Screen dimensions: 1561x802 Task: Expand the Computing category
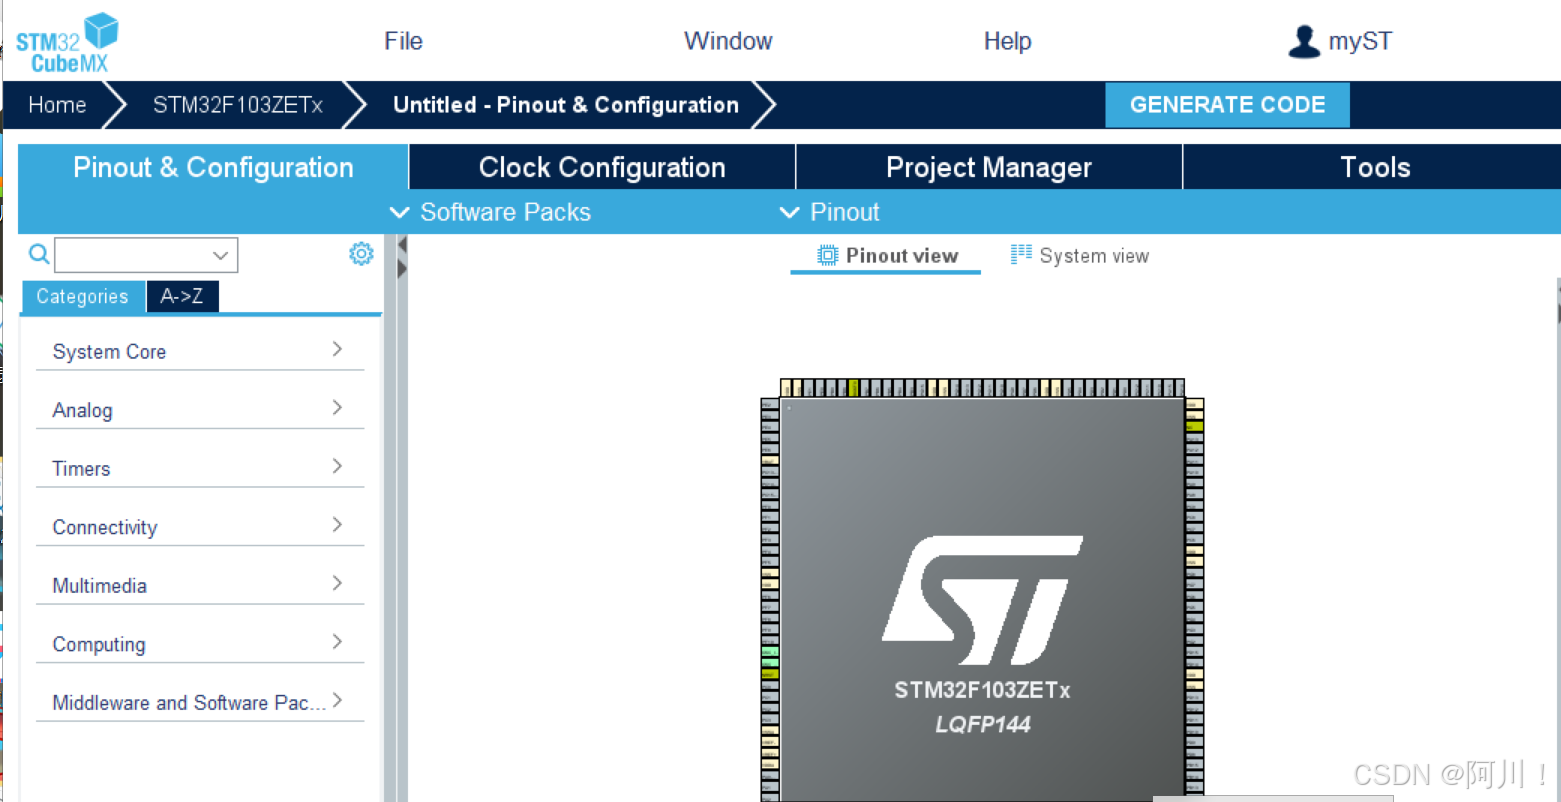[200, 644]
